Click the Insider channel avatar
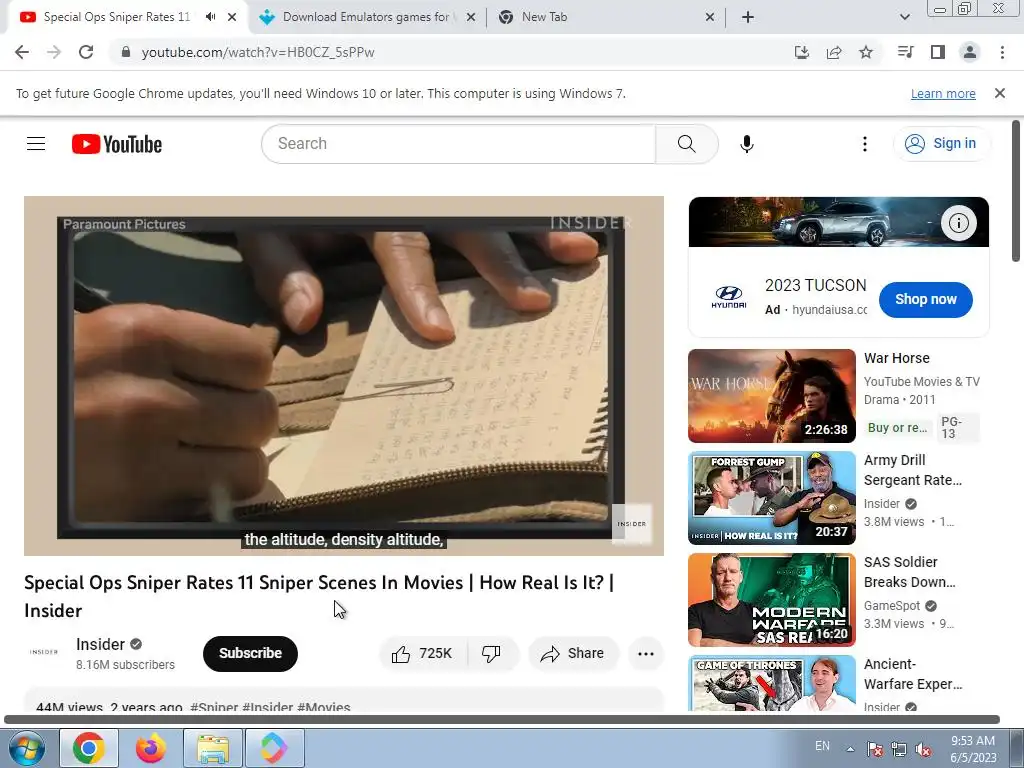The image size is (1024, 768). tap(44, 652)
